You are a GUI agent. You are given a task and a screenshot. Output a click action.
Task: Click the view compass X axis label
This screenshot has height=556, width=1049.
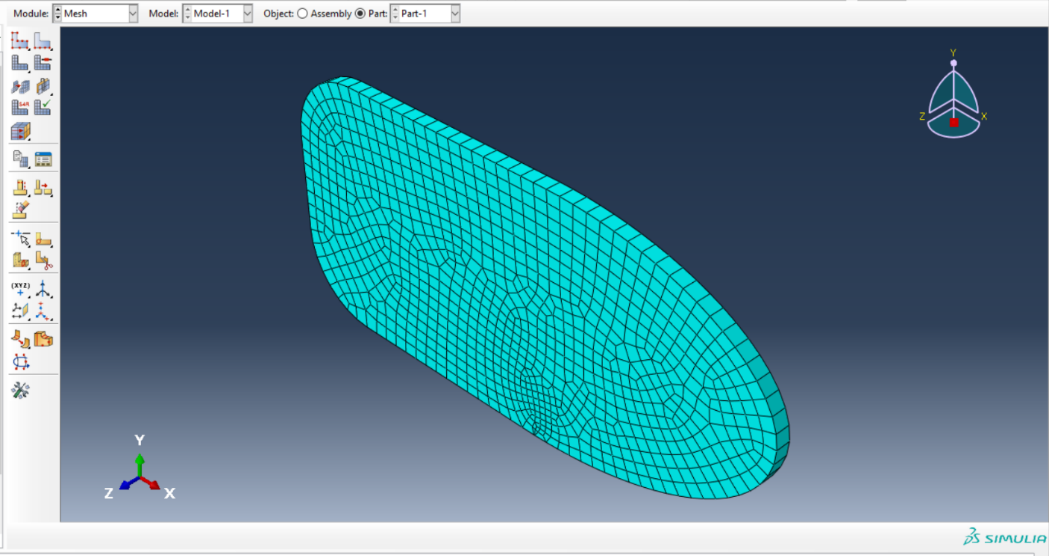coord(983,116)
